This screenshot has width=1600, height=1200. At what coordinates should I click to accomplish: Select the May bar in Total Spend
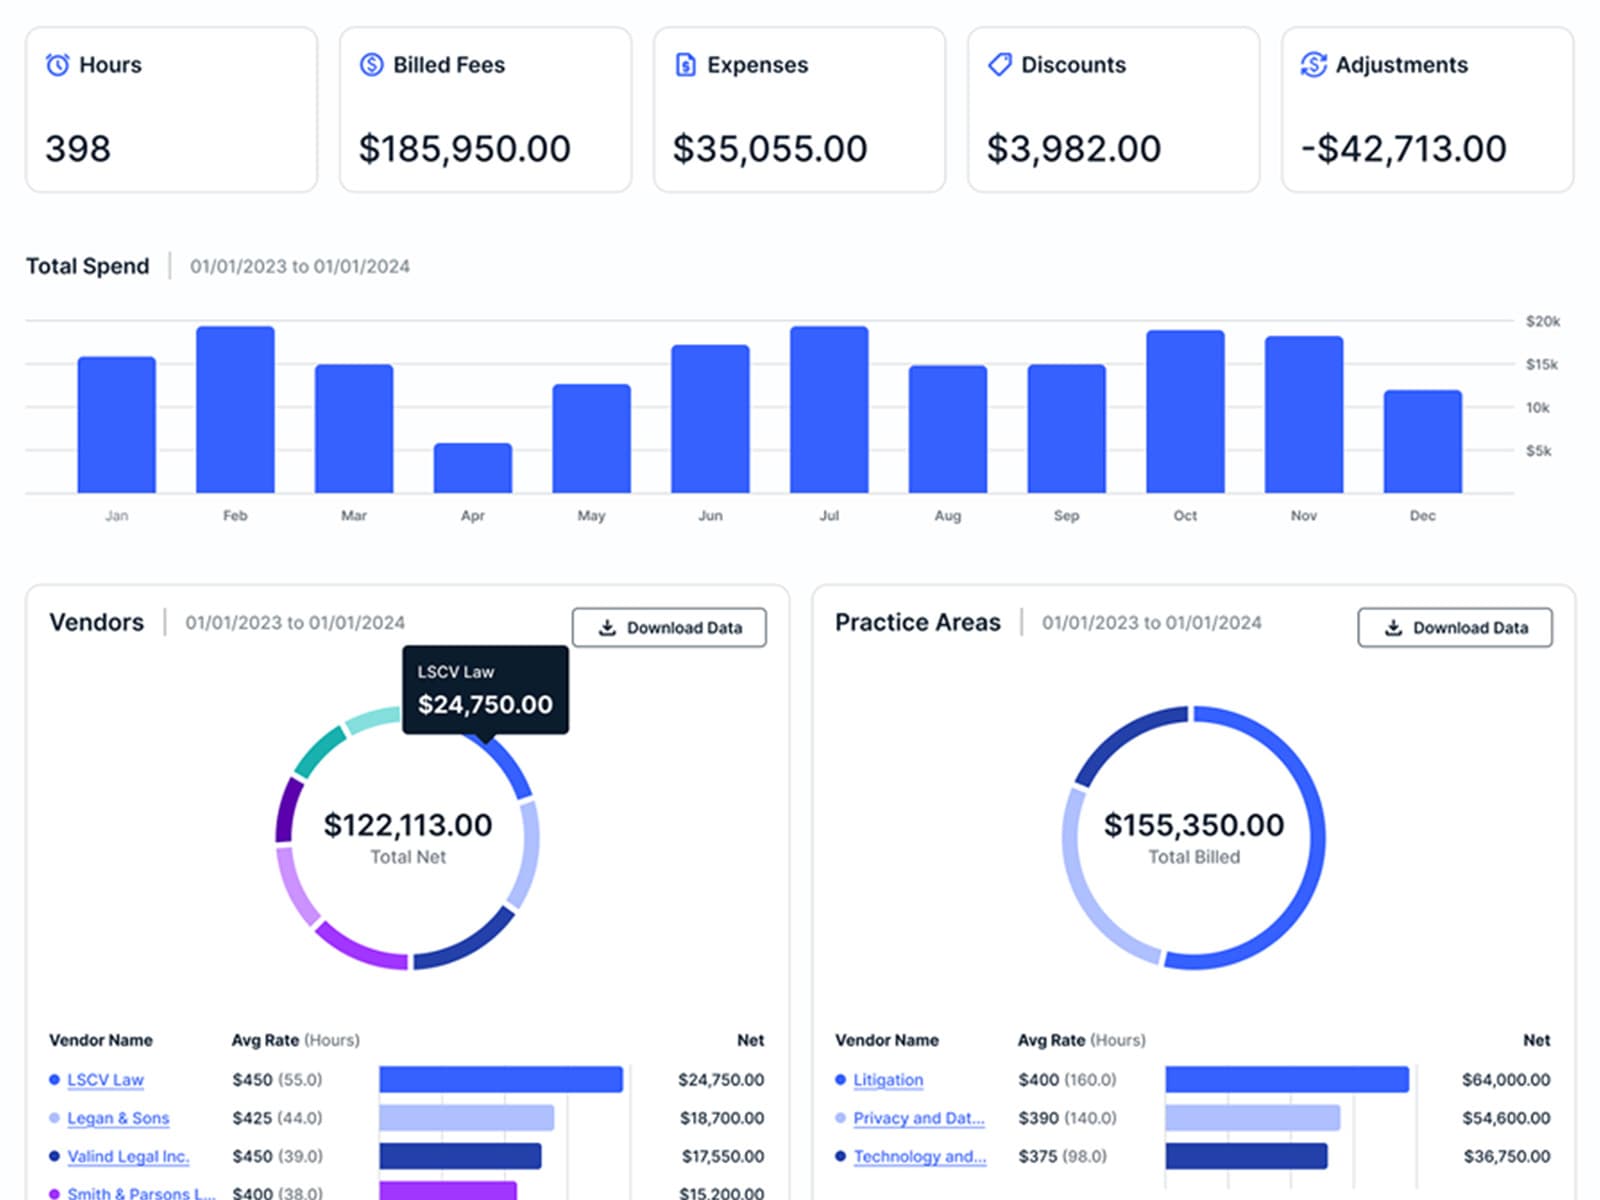pos(592,439)
